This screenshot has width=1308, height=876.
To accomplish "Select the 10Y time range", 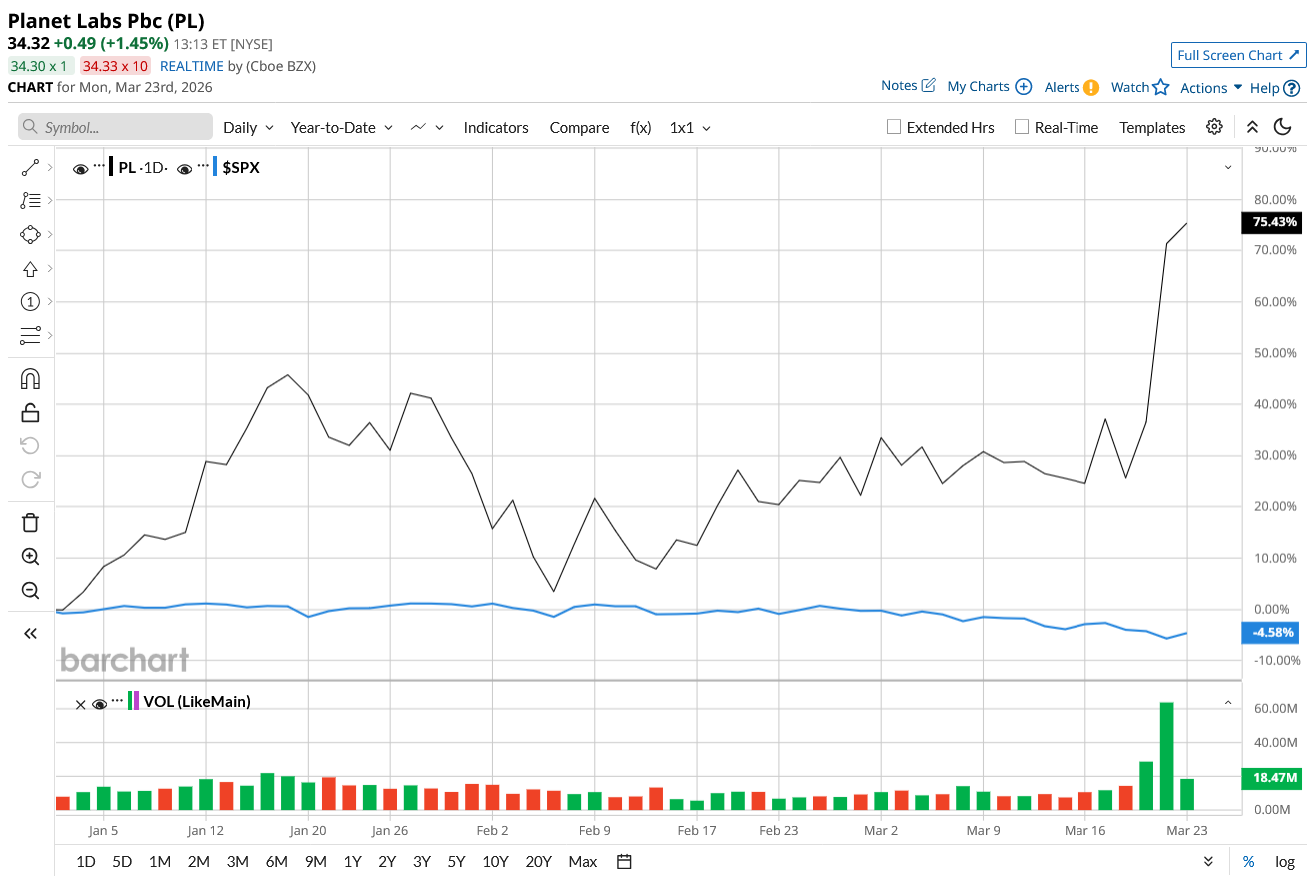I will [x=495, y=861].
